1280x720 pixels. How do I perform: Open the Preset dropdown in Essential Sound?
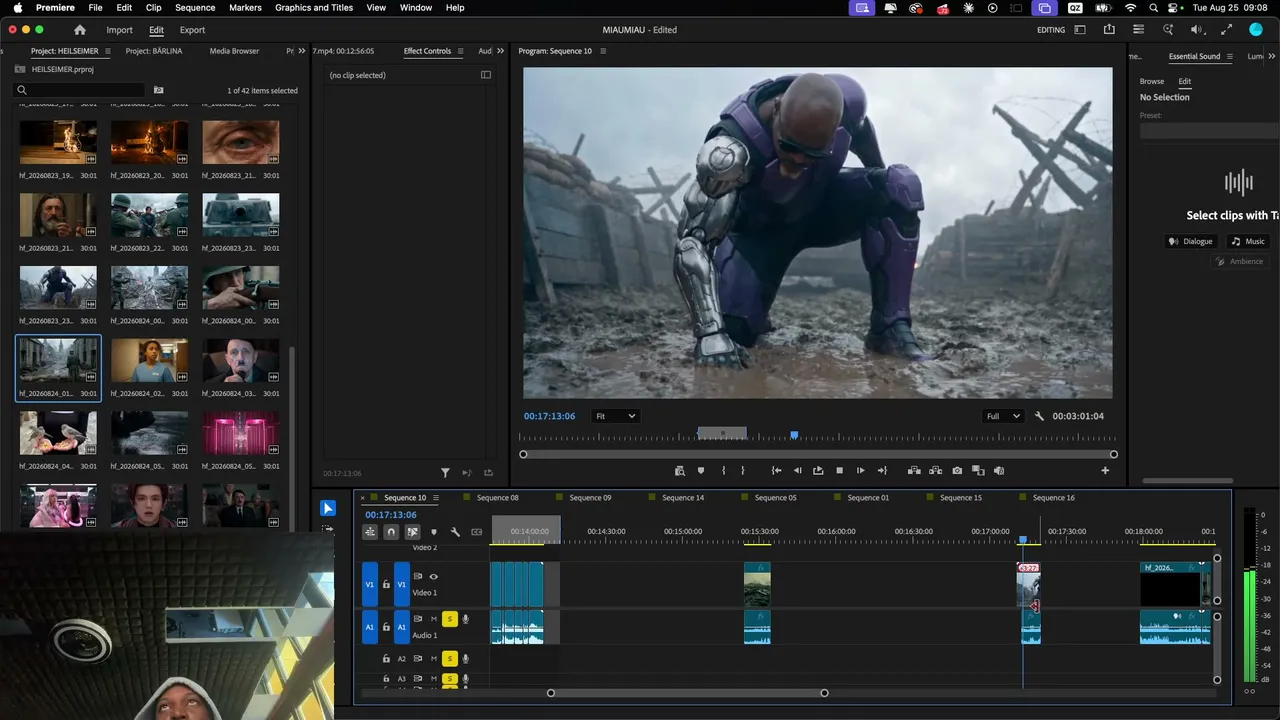(1210, 131)
